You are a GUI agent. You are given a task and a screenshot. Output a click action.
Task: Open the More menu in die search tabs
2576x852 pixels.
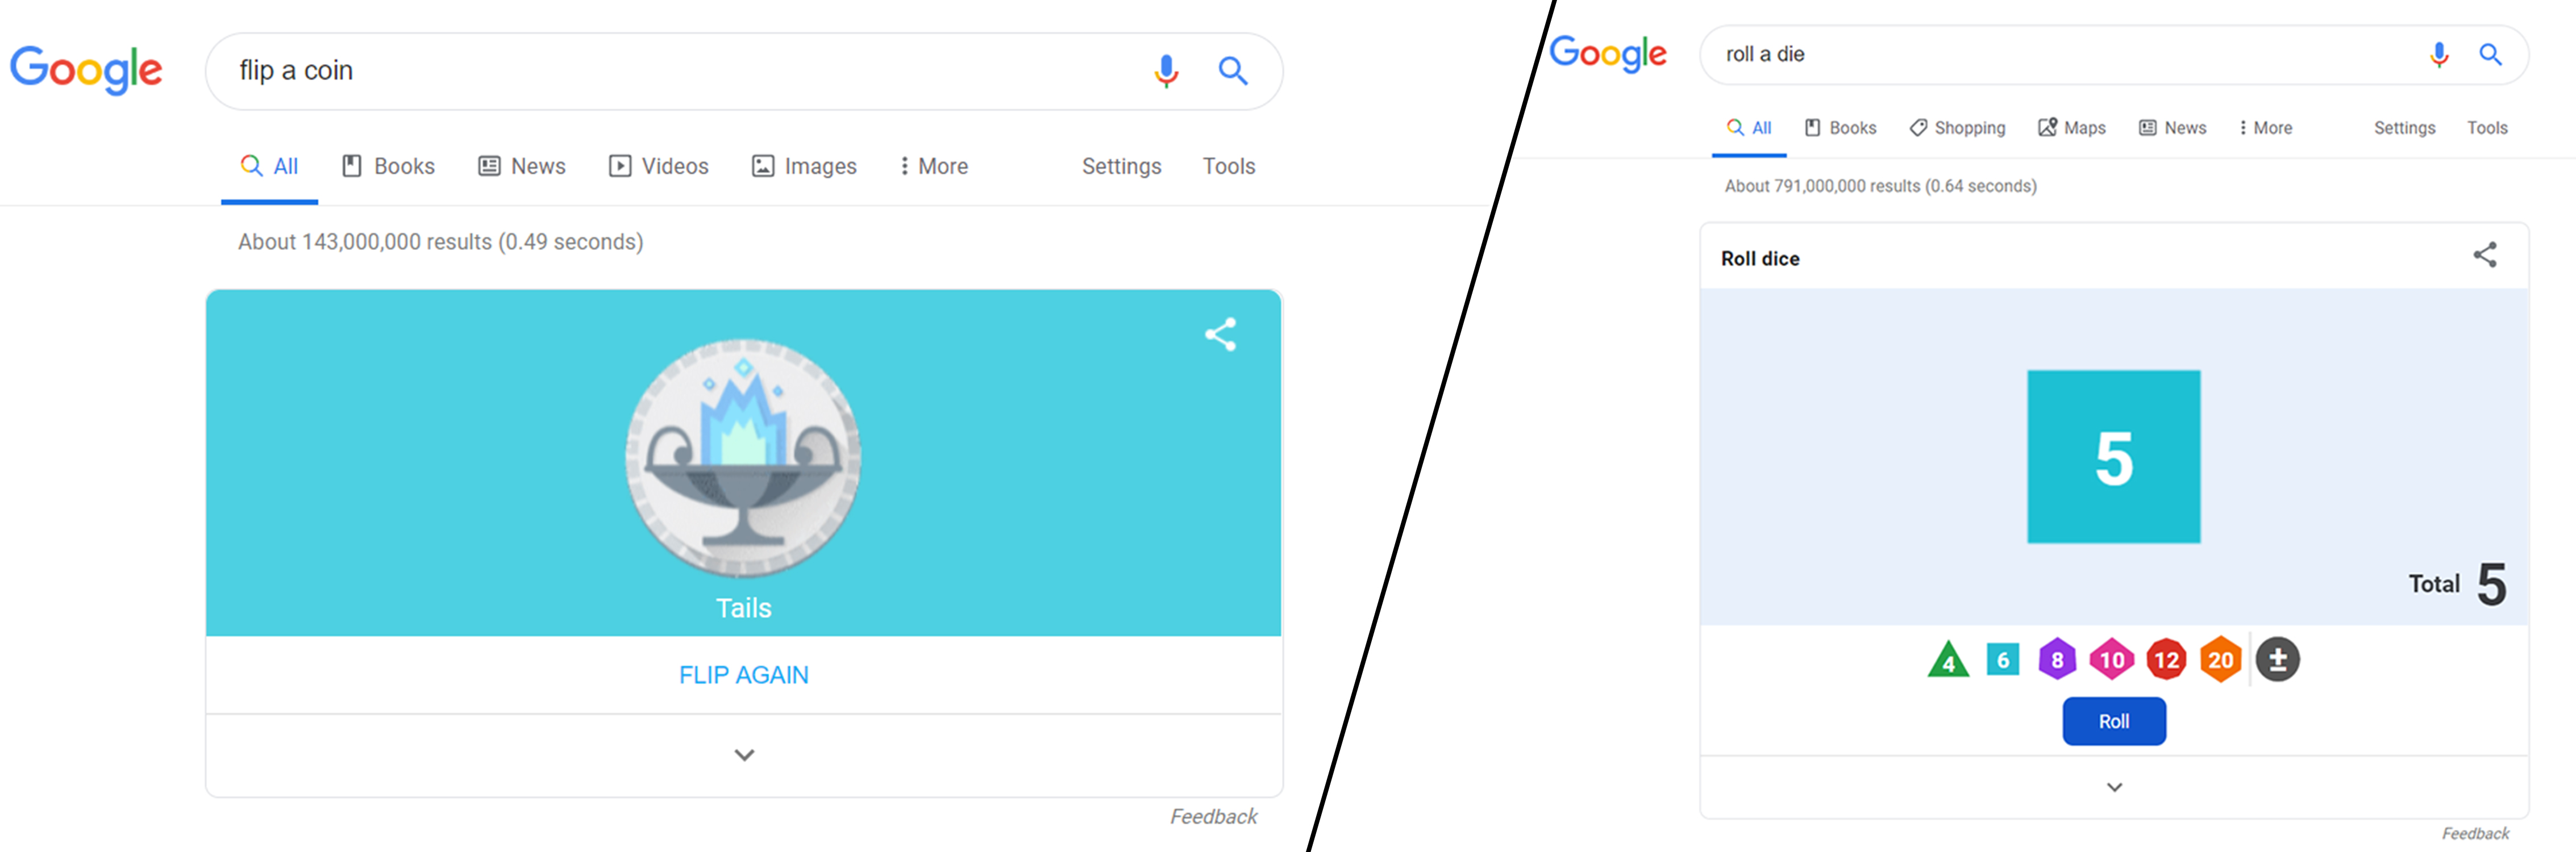[x=2265, y=128]
